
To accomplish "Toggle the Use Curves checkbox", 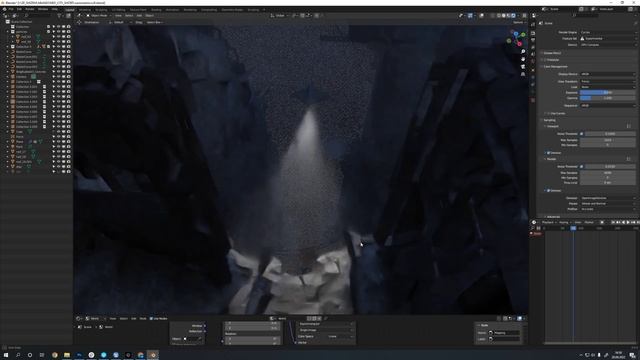I will [548, 113].
